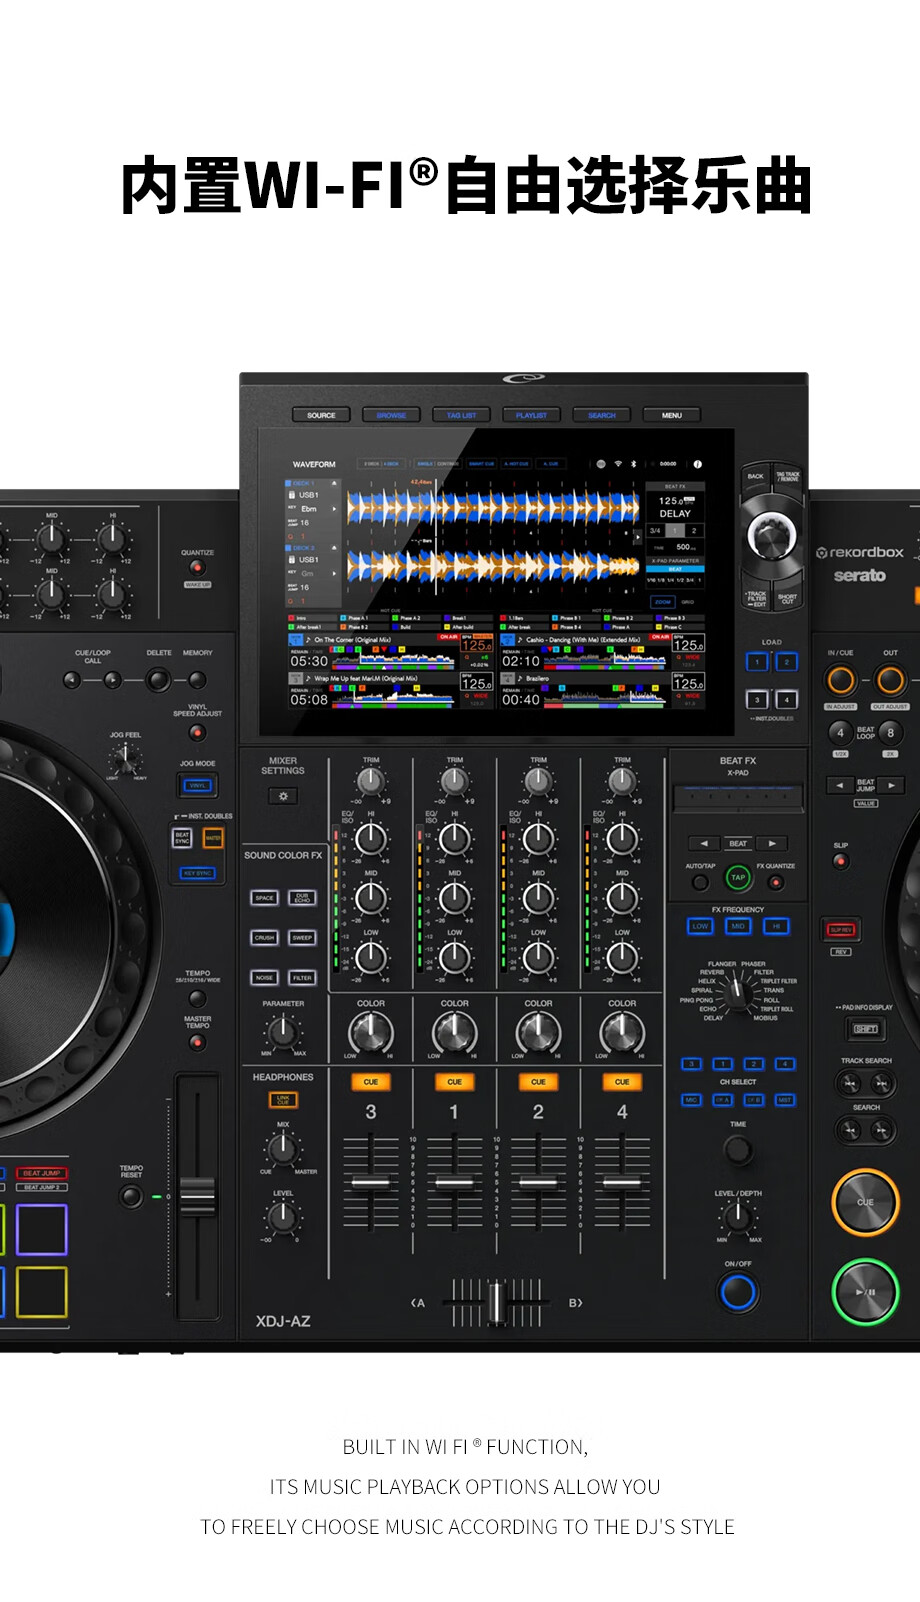Select the BROWSE button above the display
Screen dimensions: 920x1602
click(x=391, y=415)
